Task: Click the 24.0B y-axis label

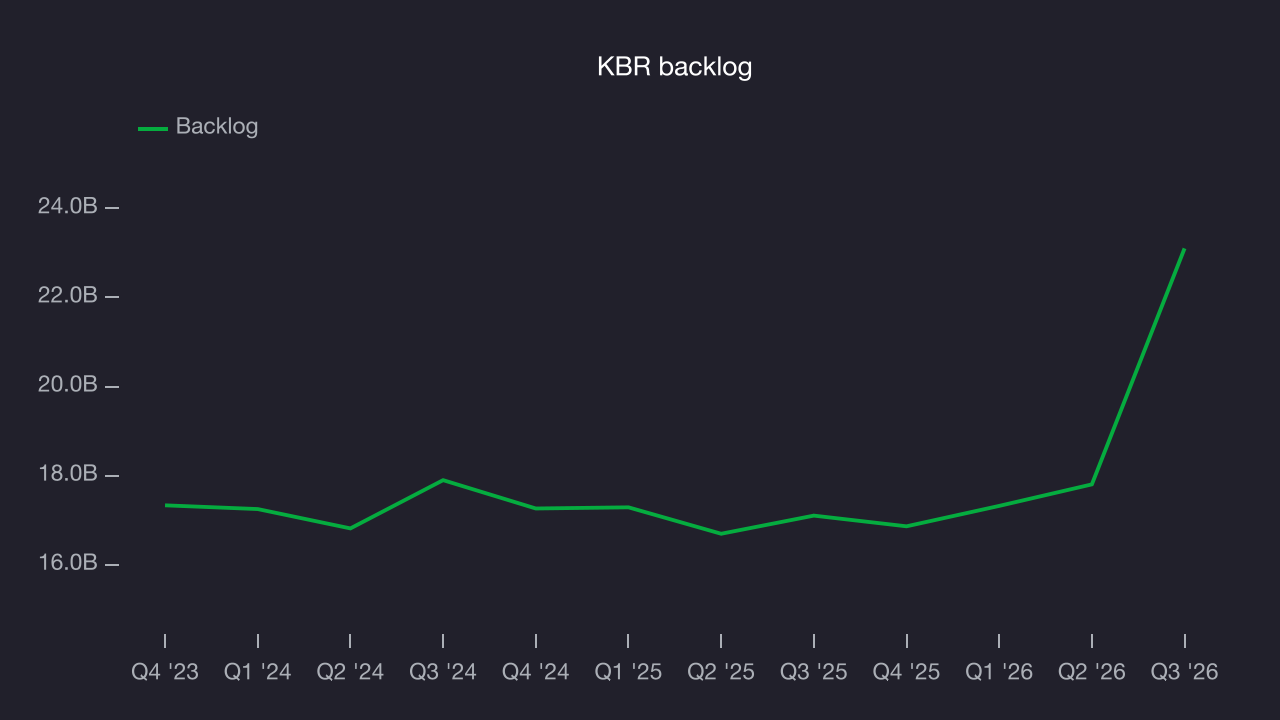Action: 68,207
